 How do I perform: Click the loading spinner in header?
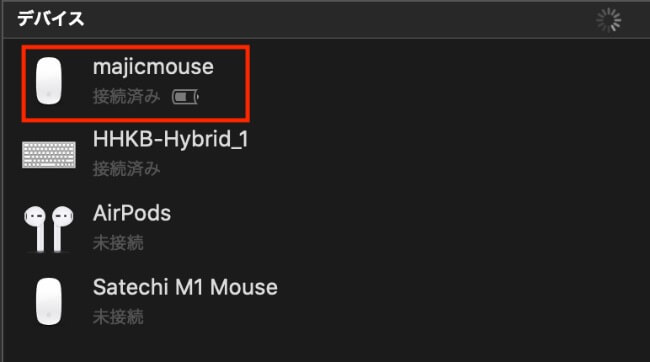point(609,19)
